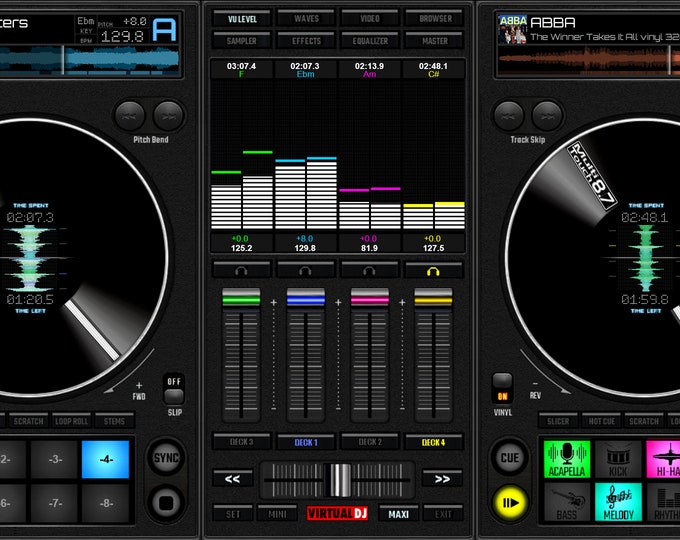Select the Acapella stem pad

tap(567, 459)
